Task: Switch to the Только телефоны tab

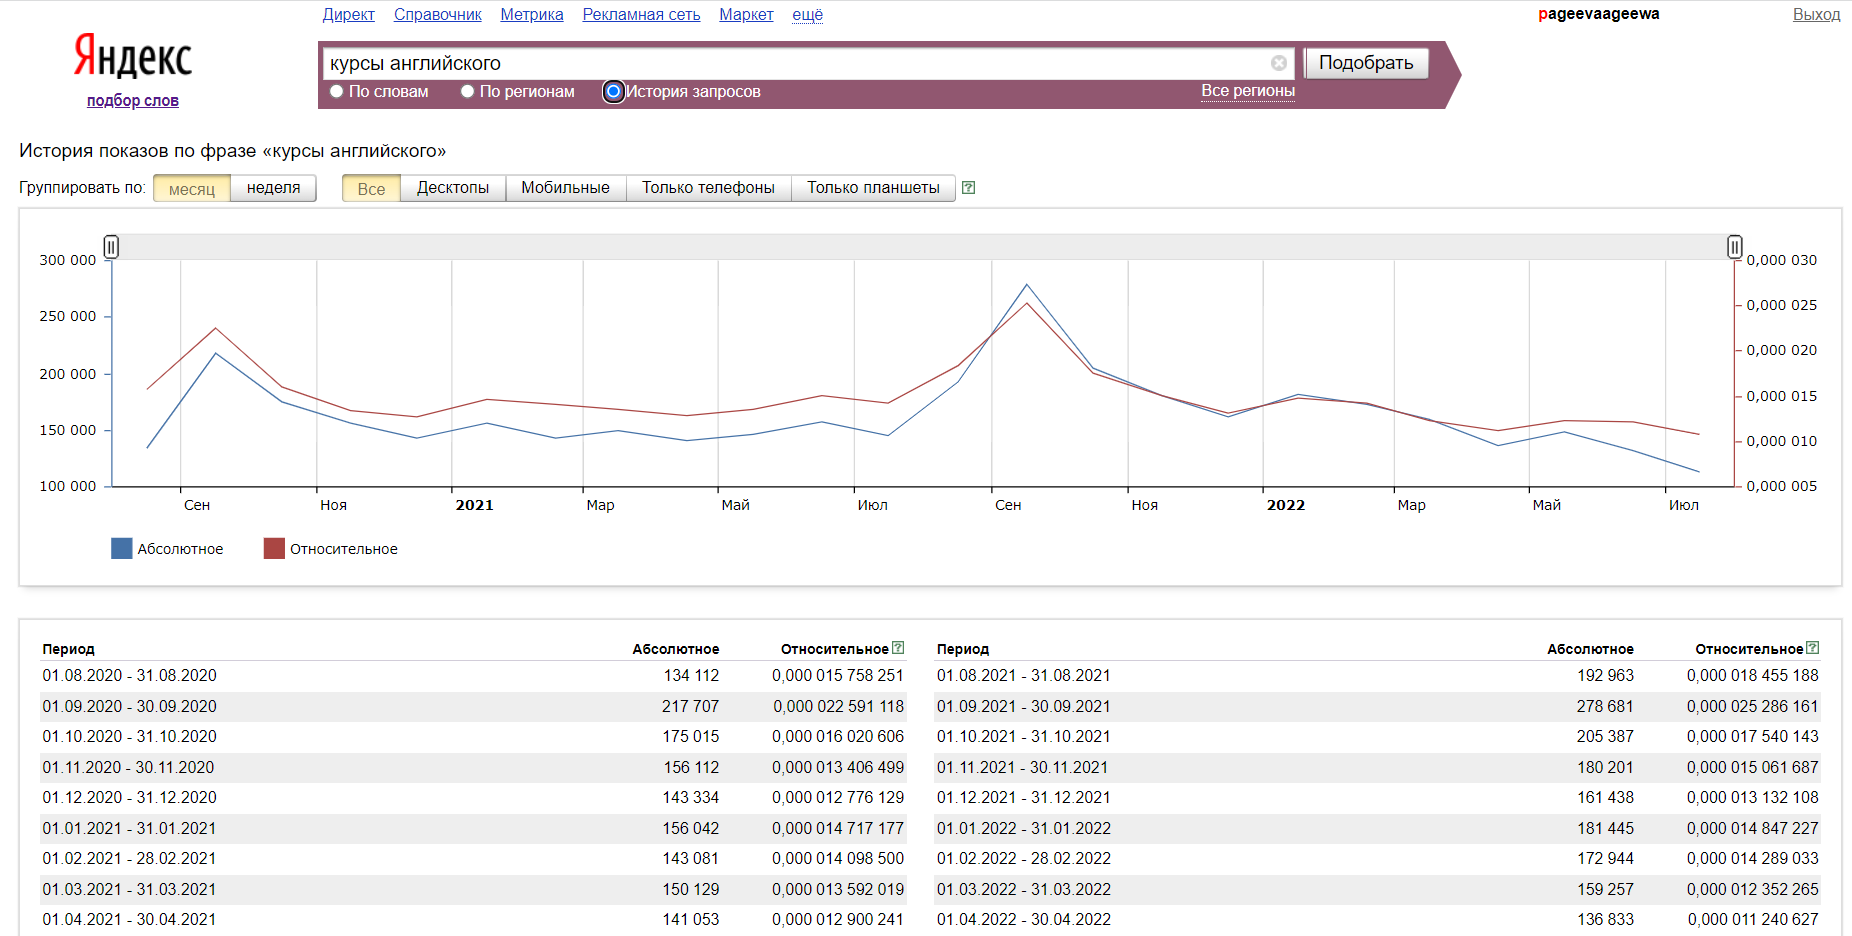Action: pos(708,188)
